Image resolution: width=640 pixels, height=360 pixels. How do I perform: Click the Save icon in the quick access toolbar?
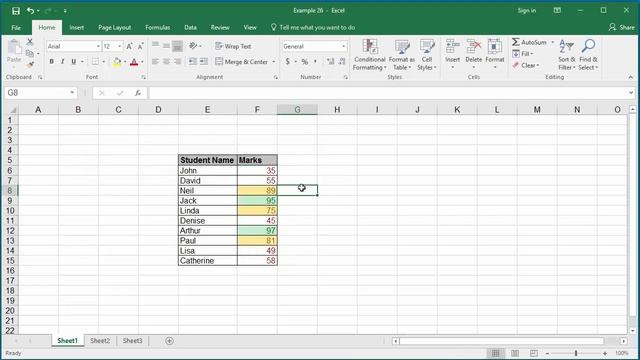16,11
